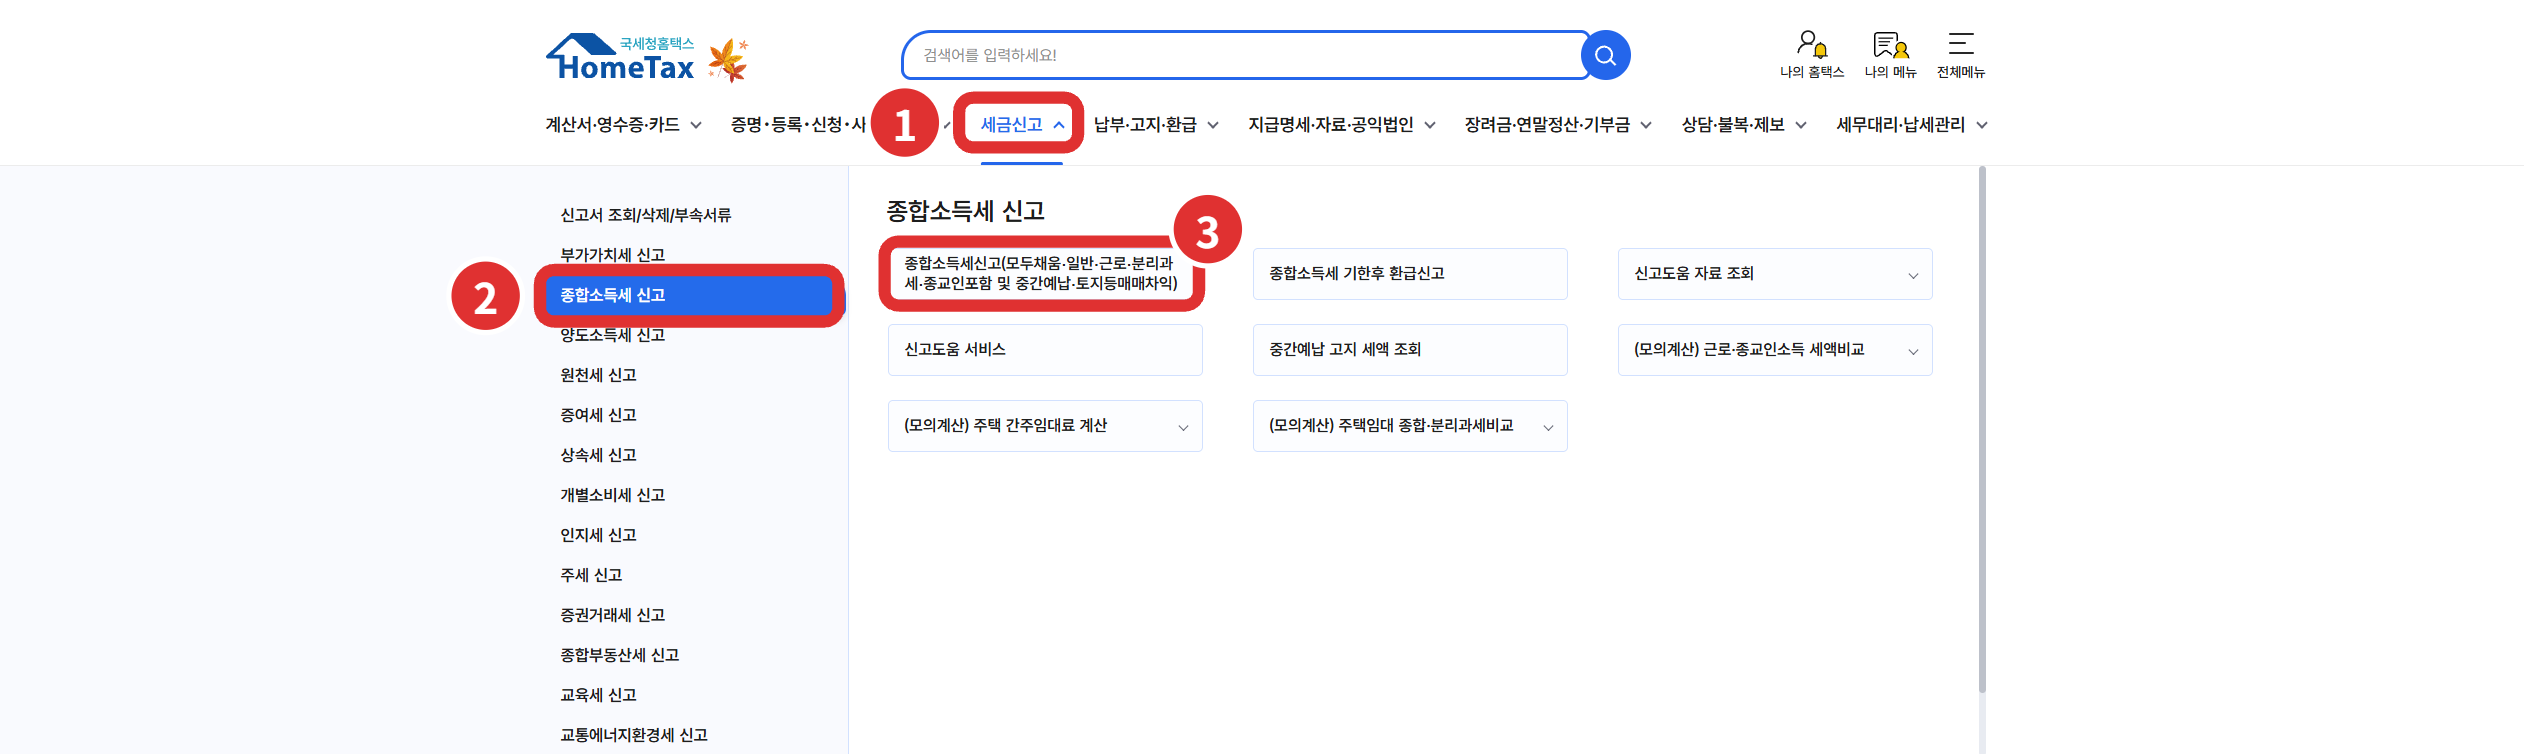Image resolution: width=2524 pixels, height=754 pixels.
Task: Collapse the 세금신고 menu
Action: click(1022, 125)
